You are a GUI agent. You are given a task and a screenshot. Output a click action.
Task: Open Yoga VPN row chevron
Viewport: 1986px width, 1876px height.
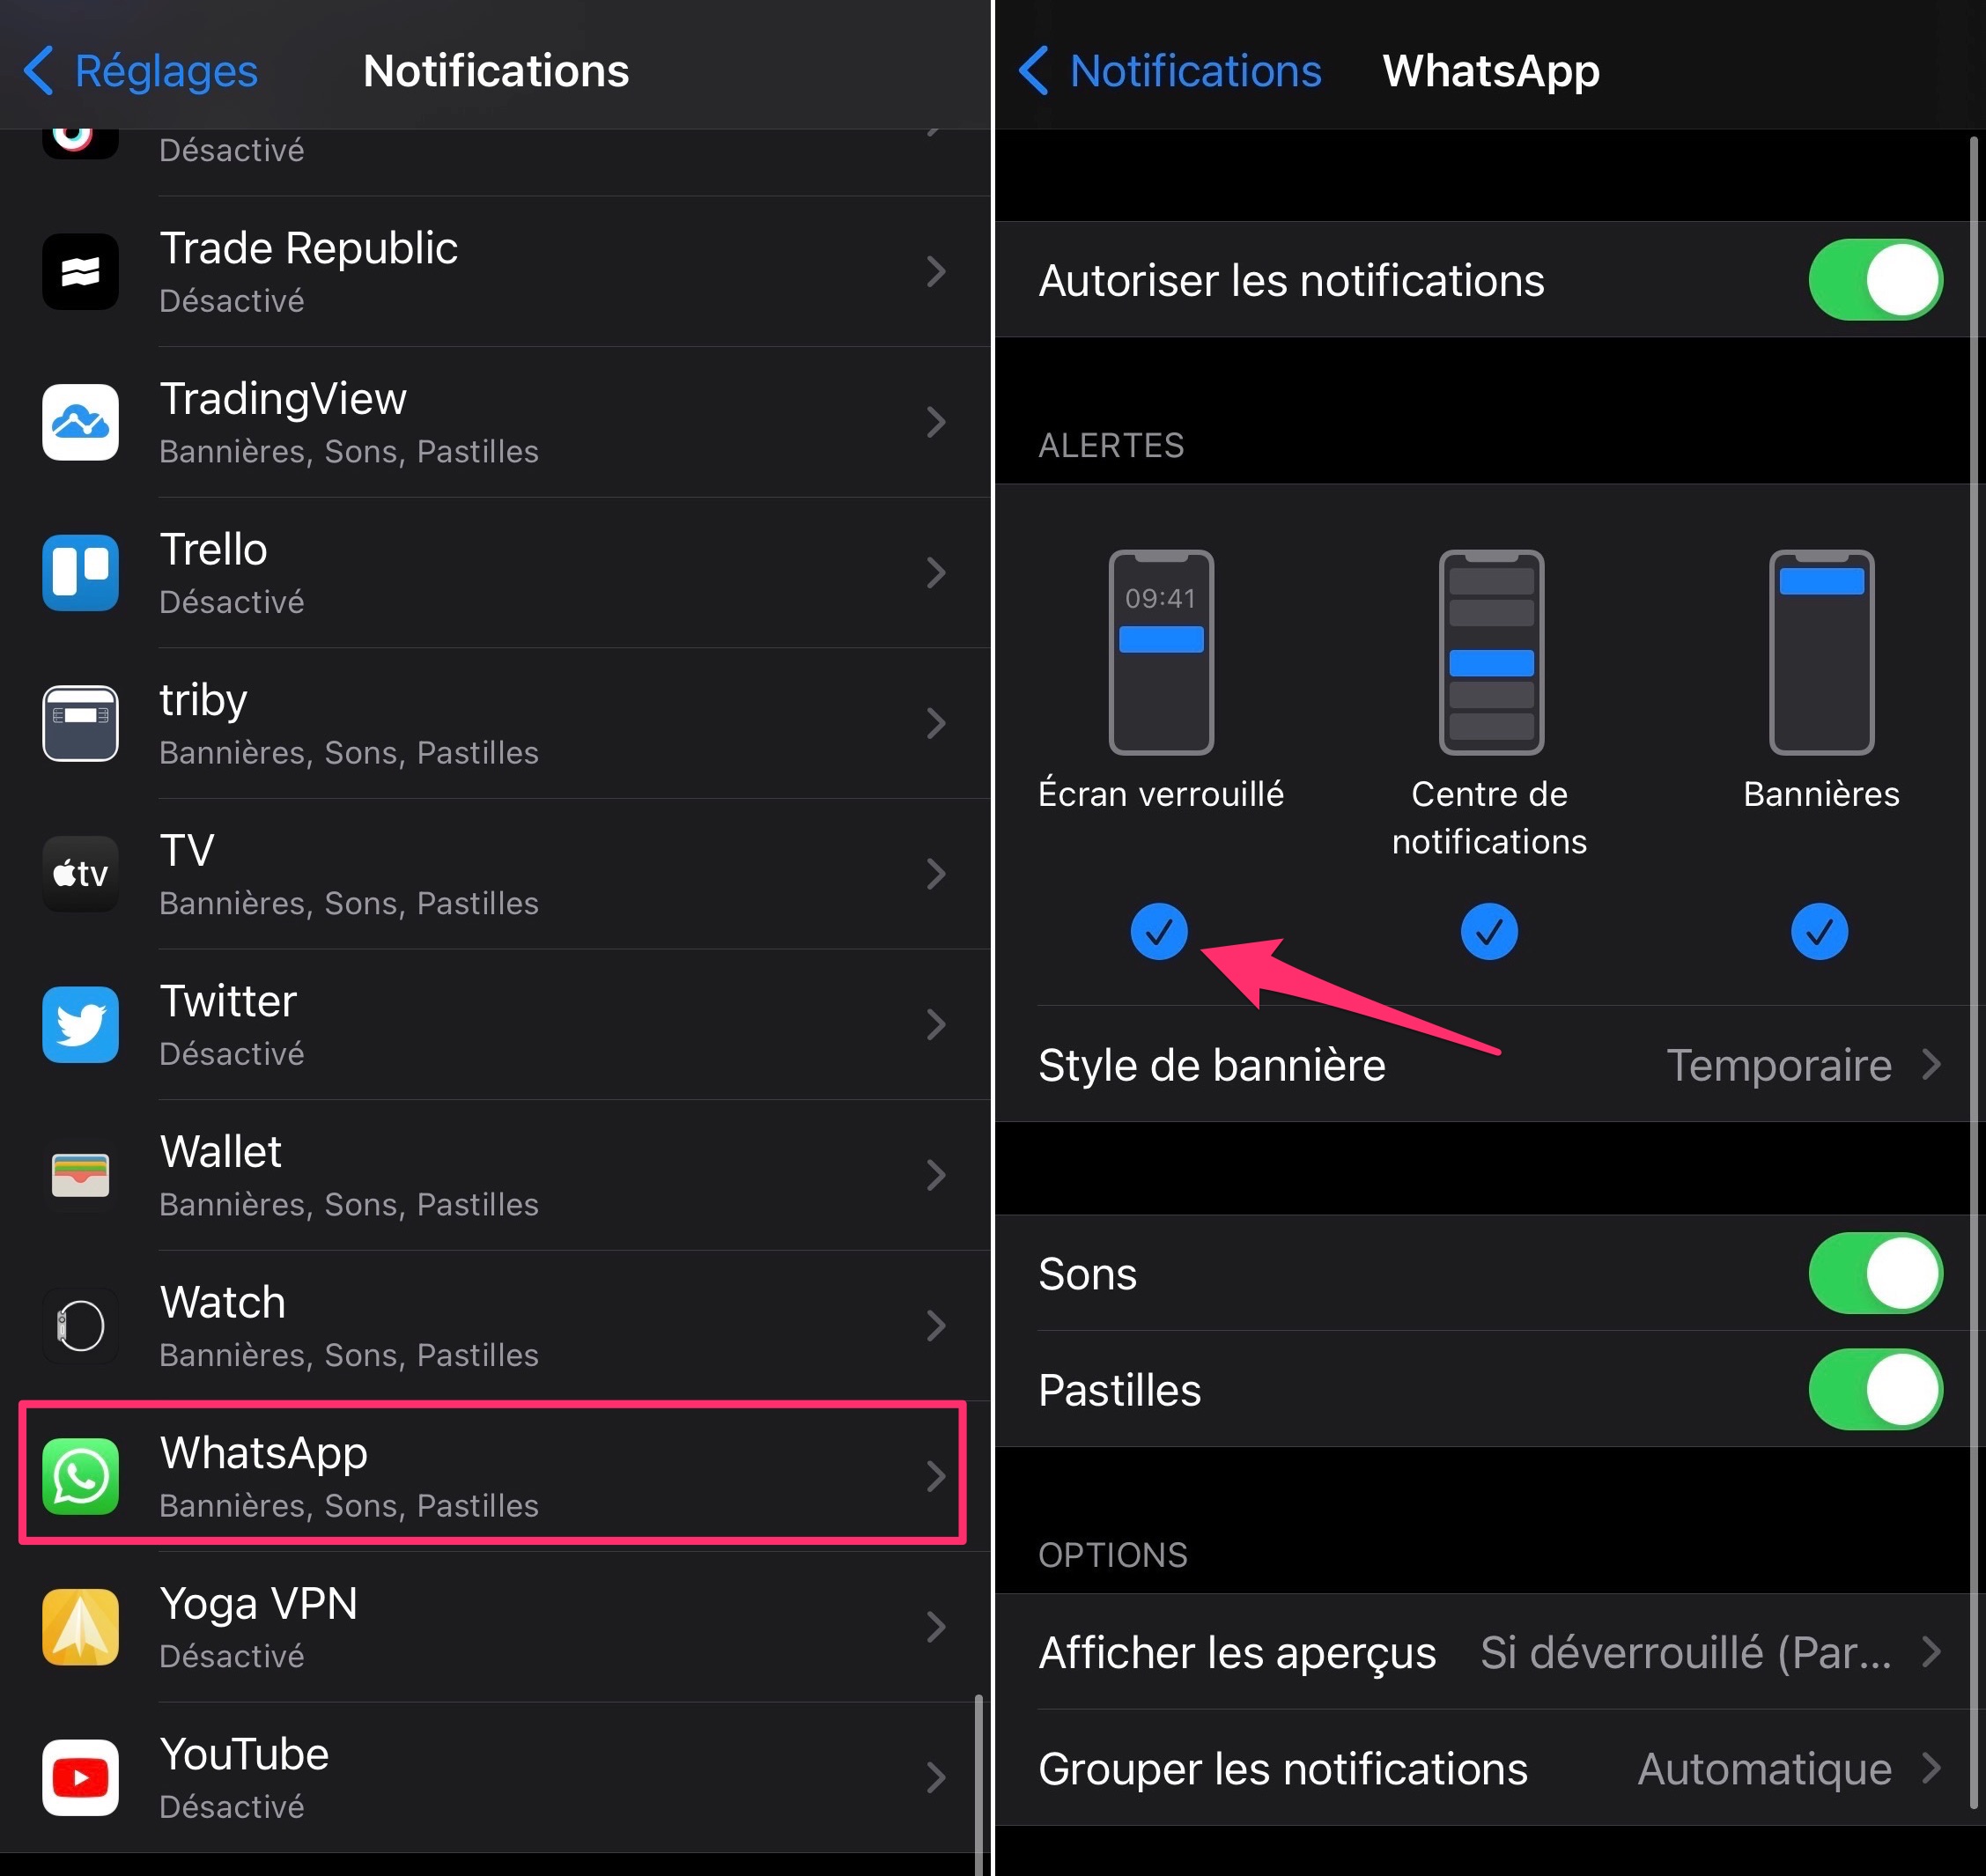(936, 1627)
